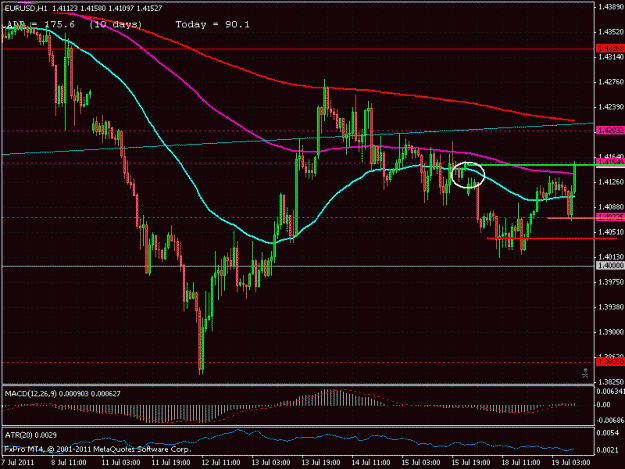This screenshot has width=625, height=469.
Task: Click the "15 Jul 03:00" time axis label
Action: 421,463
